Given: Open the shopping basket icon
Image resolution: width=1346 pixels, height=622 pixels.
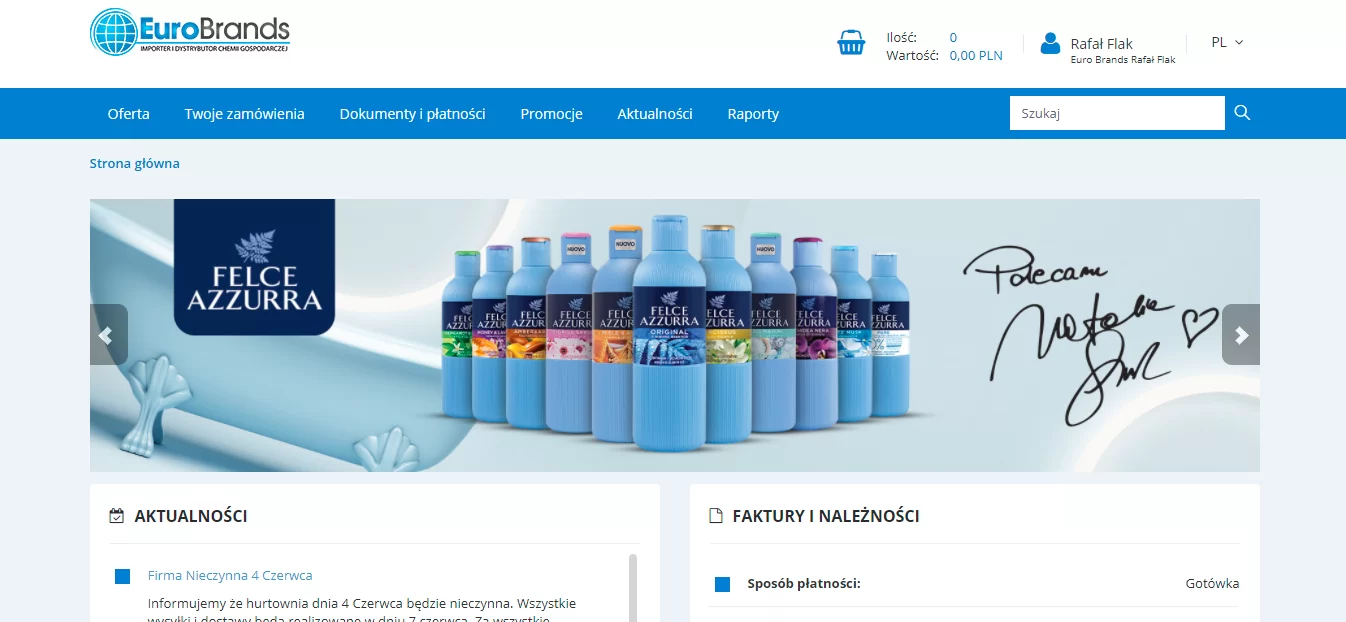Looking at the screenshot, I should (x=851, y=43).
